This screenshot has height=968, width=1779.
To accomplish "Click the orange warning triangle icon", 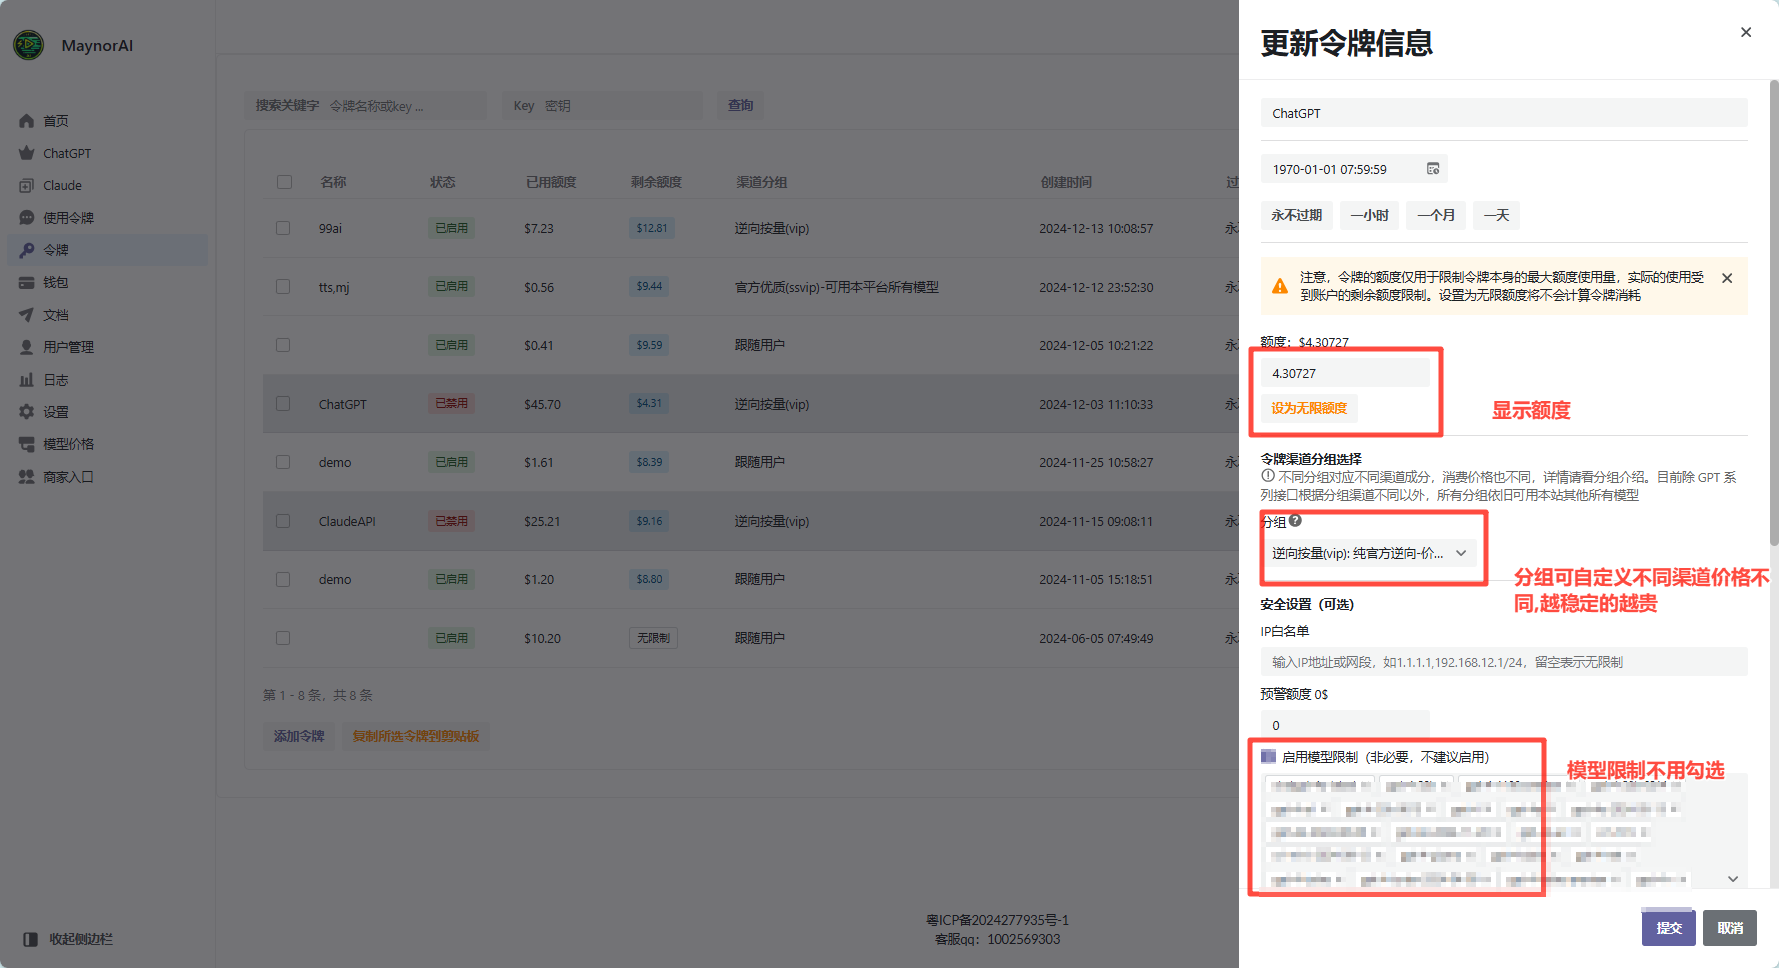I will pyautogui.click(x=1280, y=286).
